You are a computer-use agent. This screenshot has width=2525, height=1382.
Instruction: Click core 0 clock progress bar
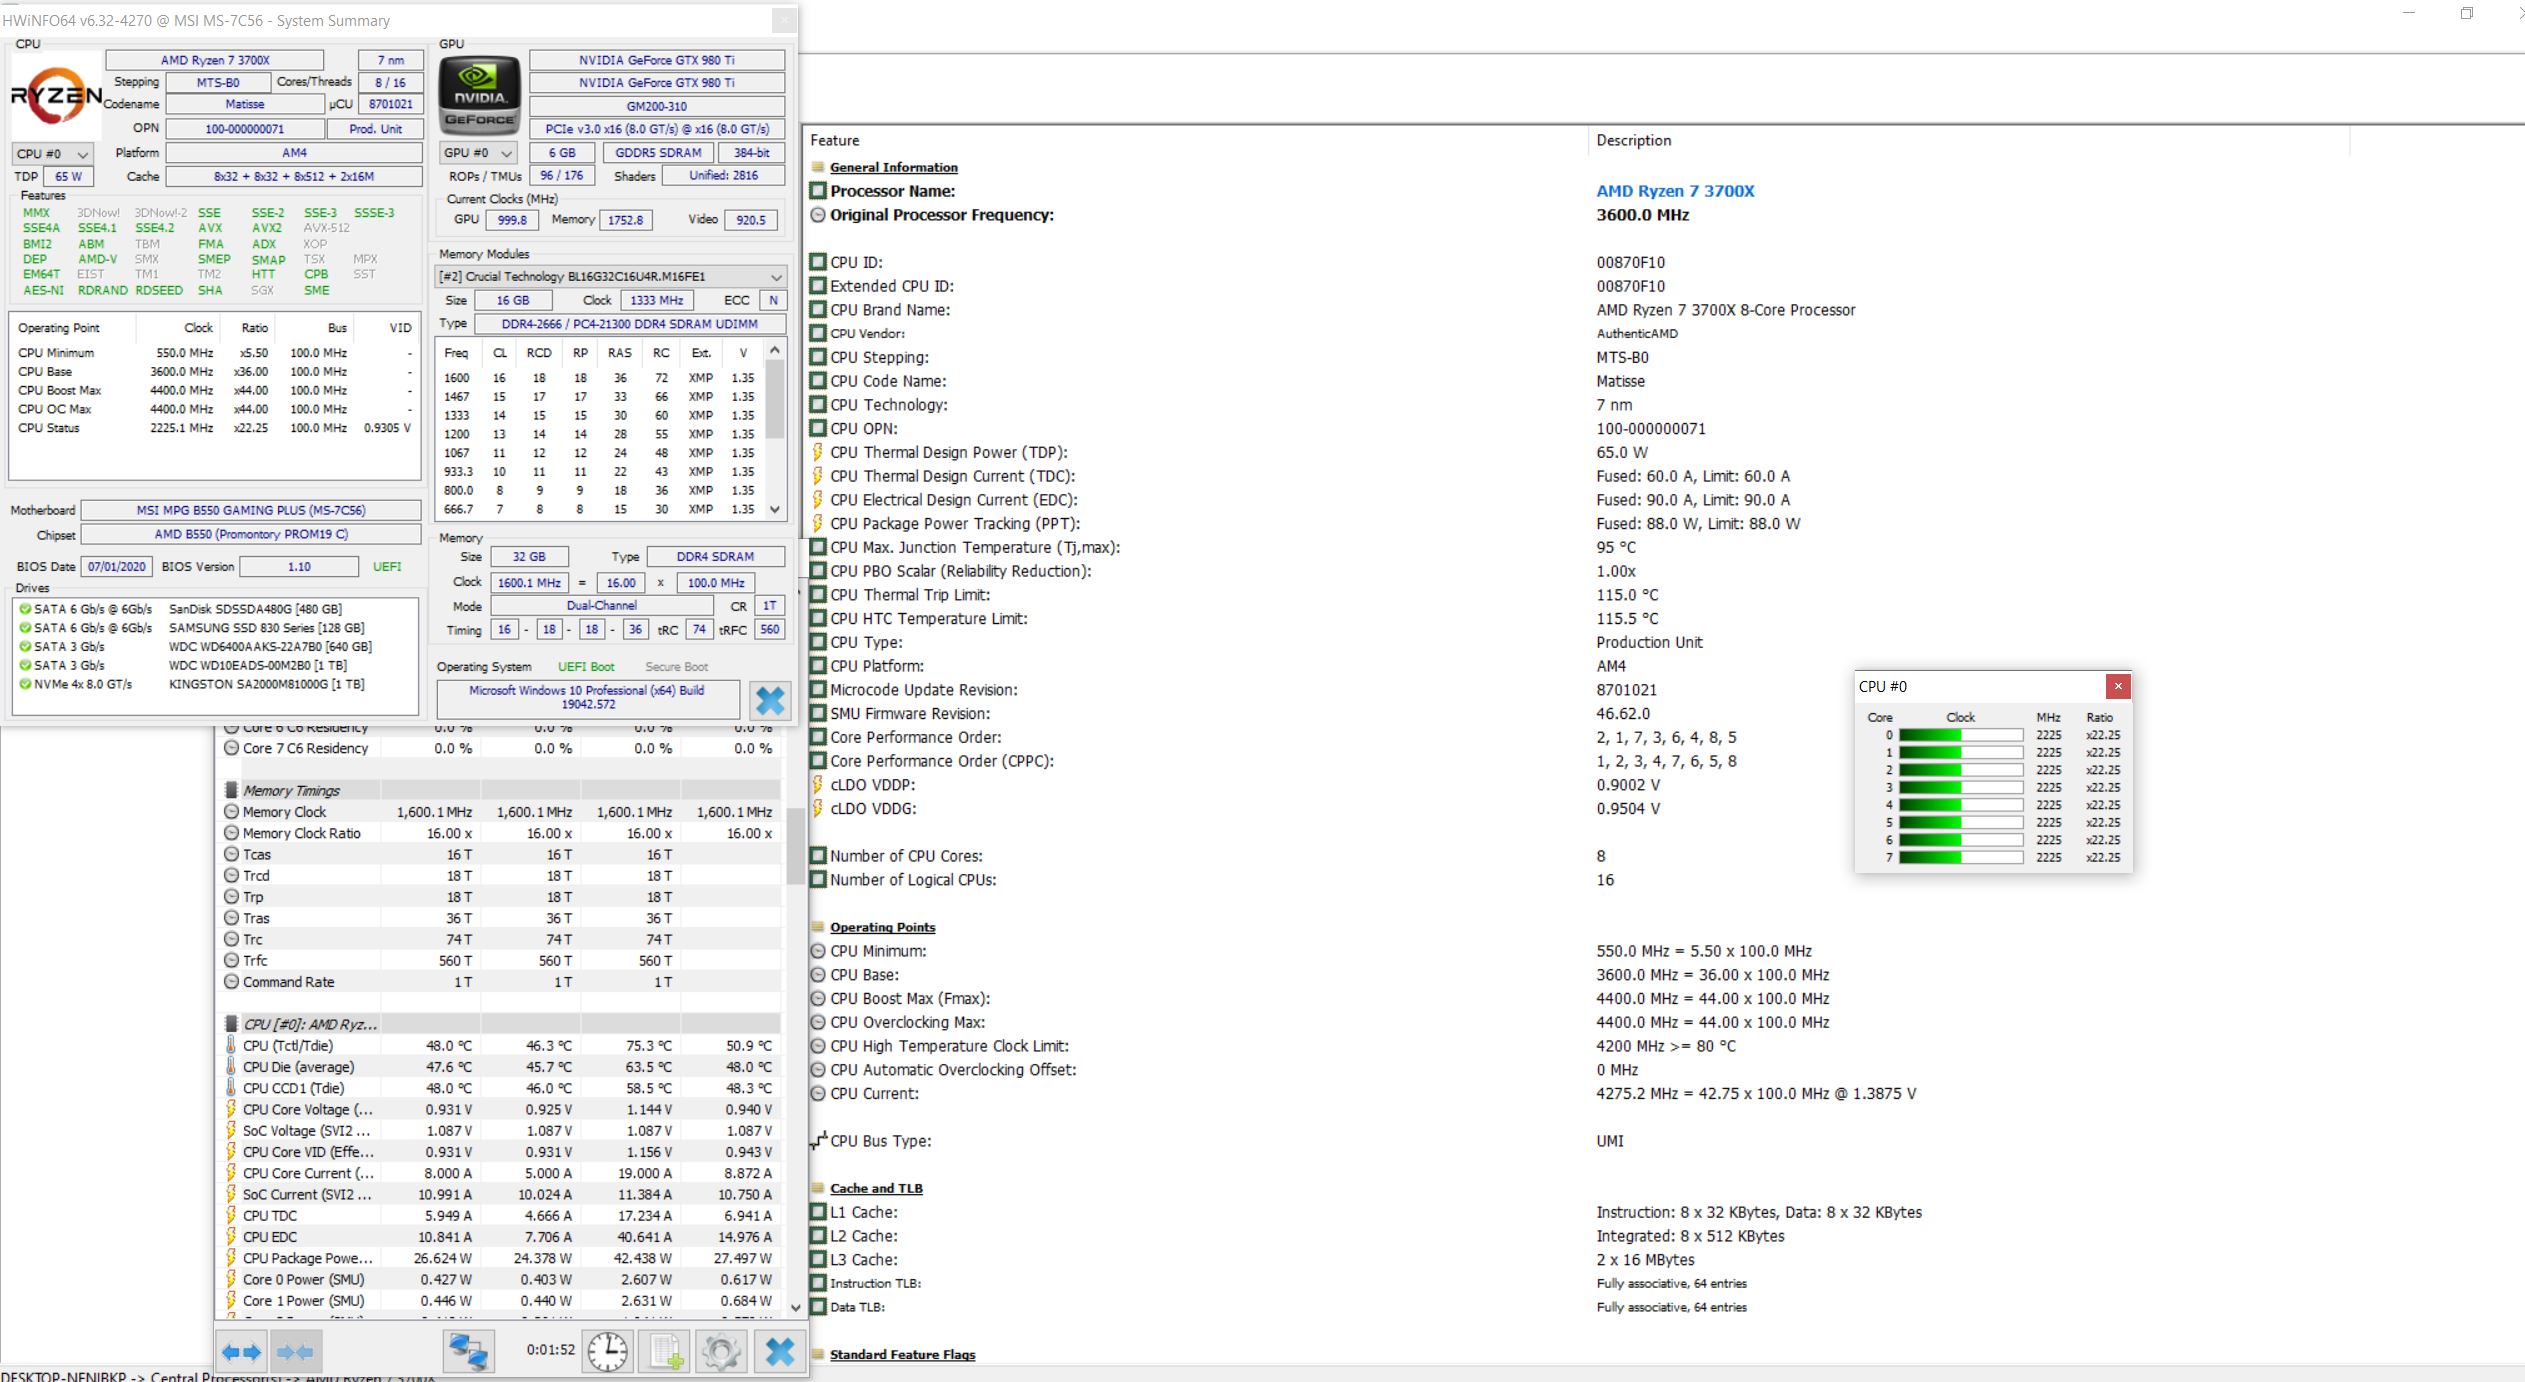(1960, 735)
